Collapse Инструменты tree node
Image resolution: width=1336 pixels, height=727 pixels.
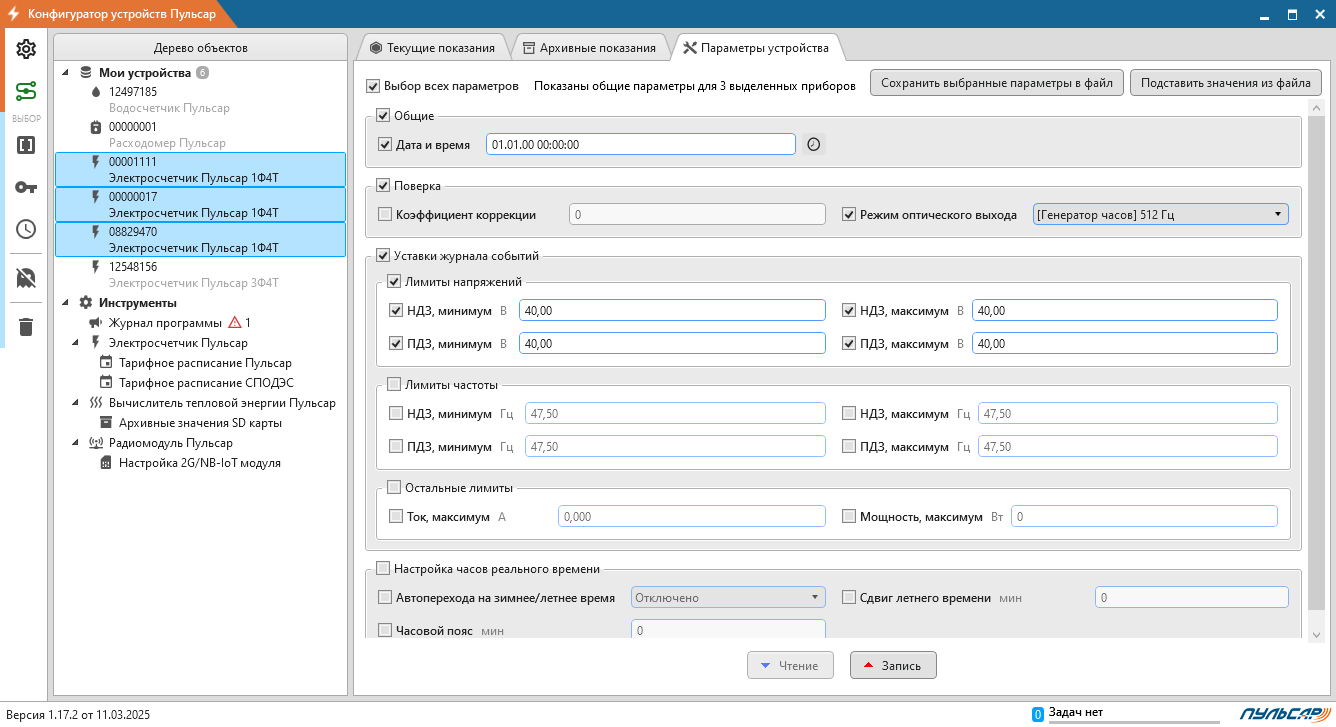coord(66,302)
